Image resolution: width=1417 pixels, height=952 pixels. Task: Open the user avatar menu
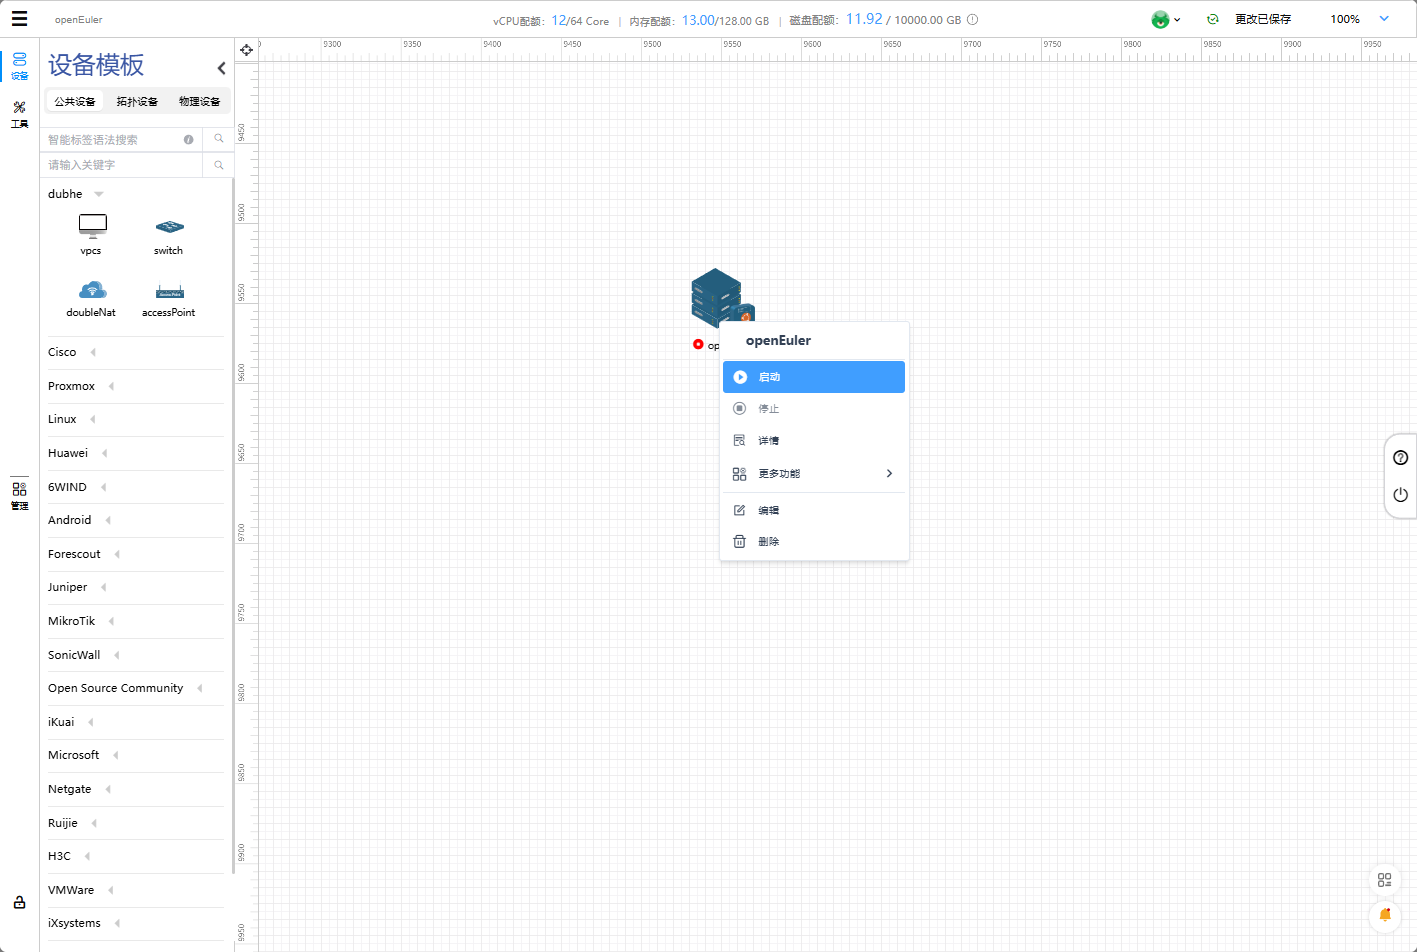tap(1165, 19)
